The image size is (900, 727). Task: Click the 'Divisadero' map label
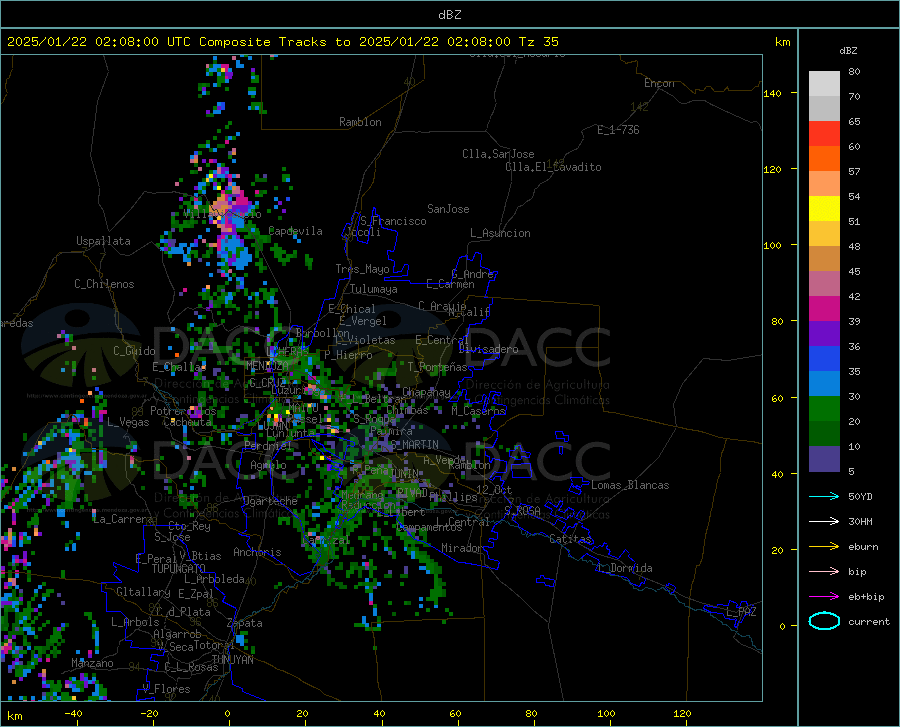point(488,349)
